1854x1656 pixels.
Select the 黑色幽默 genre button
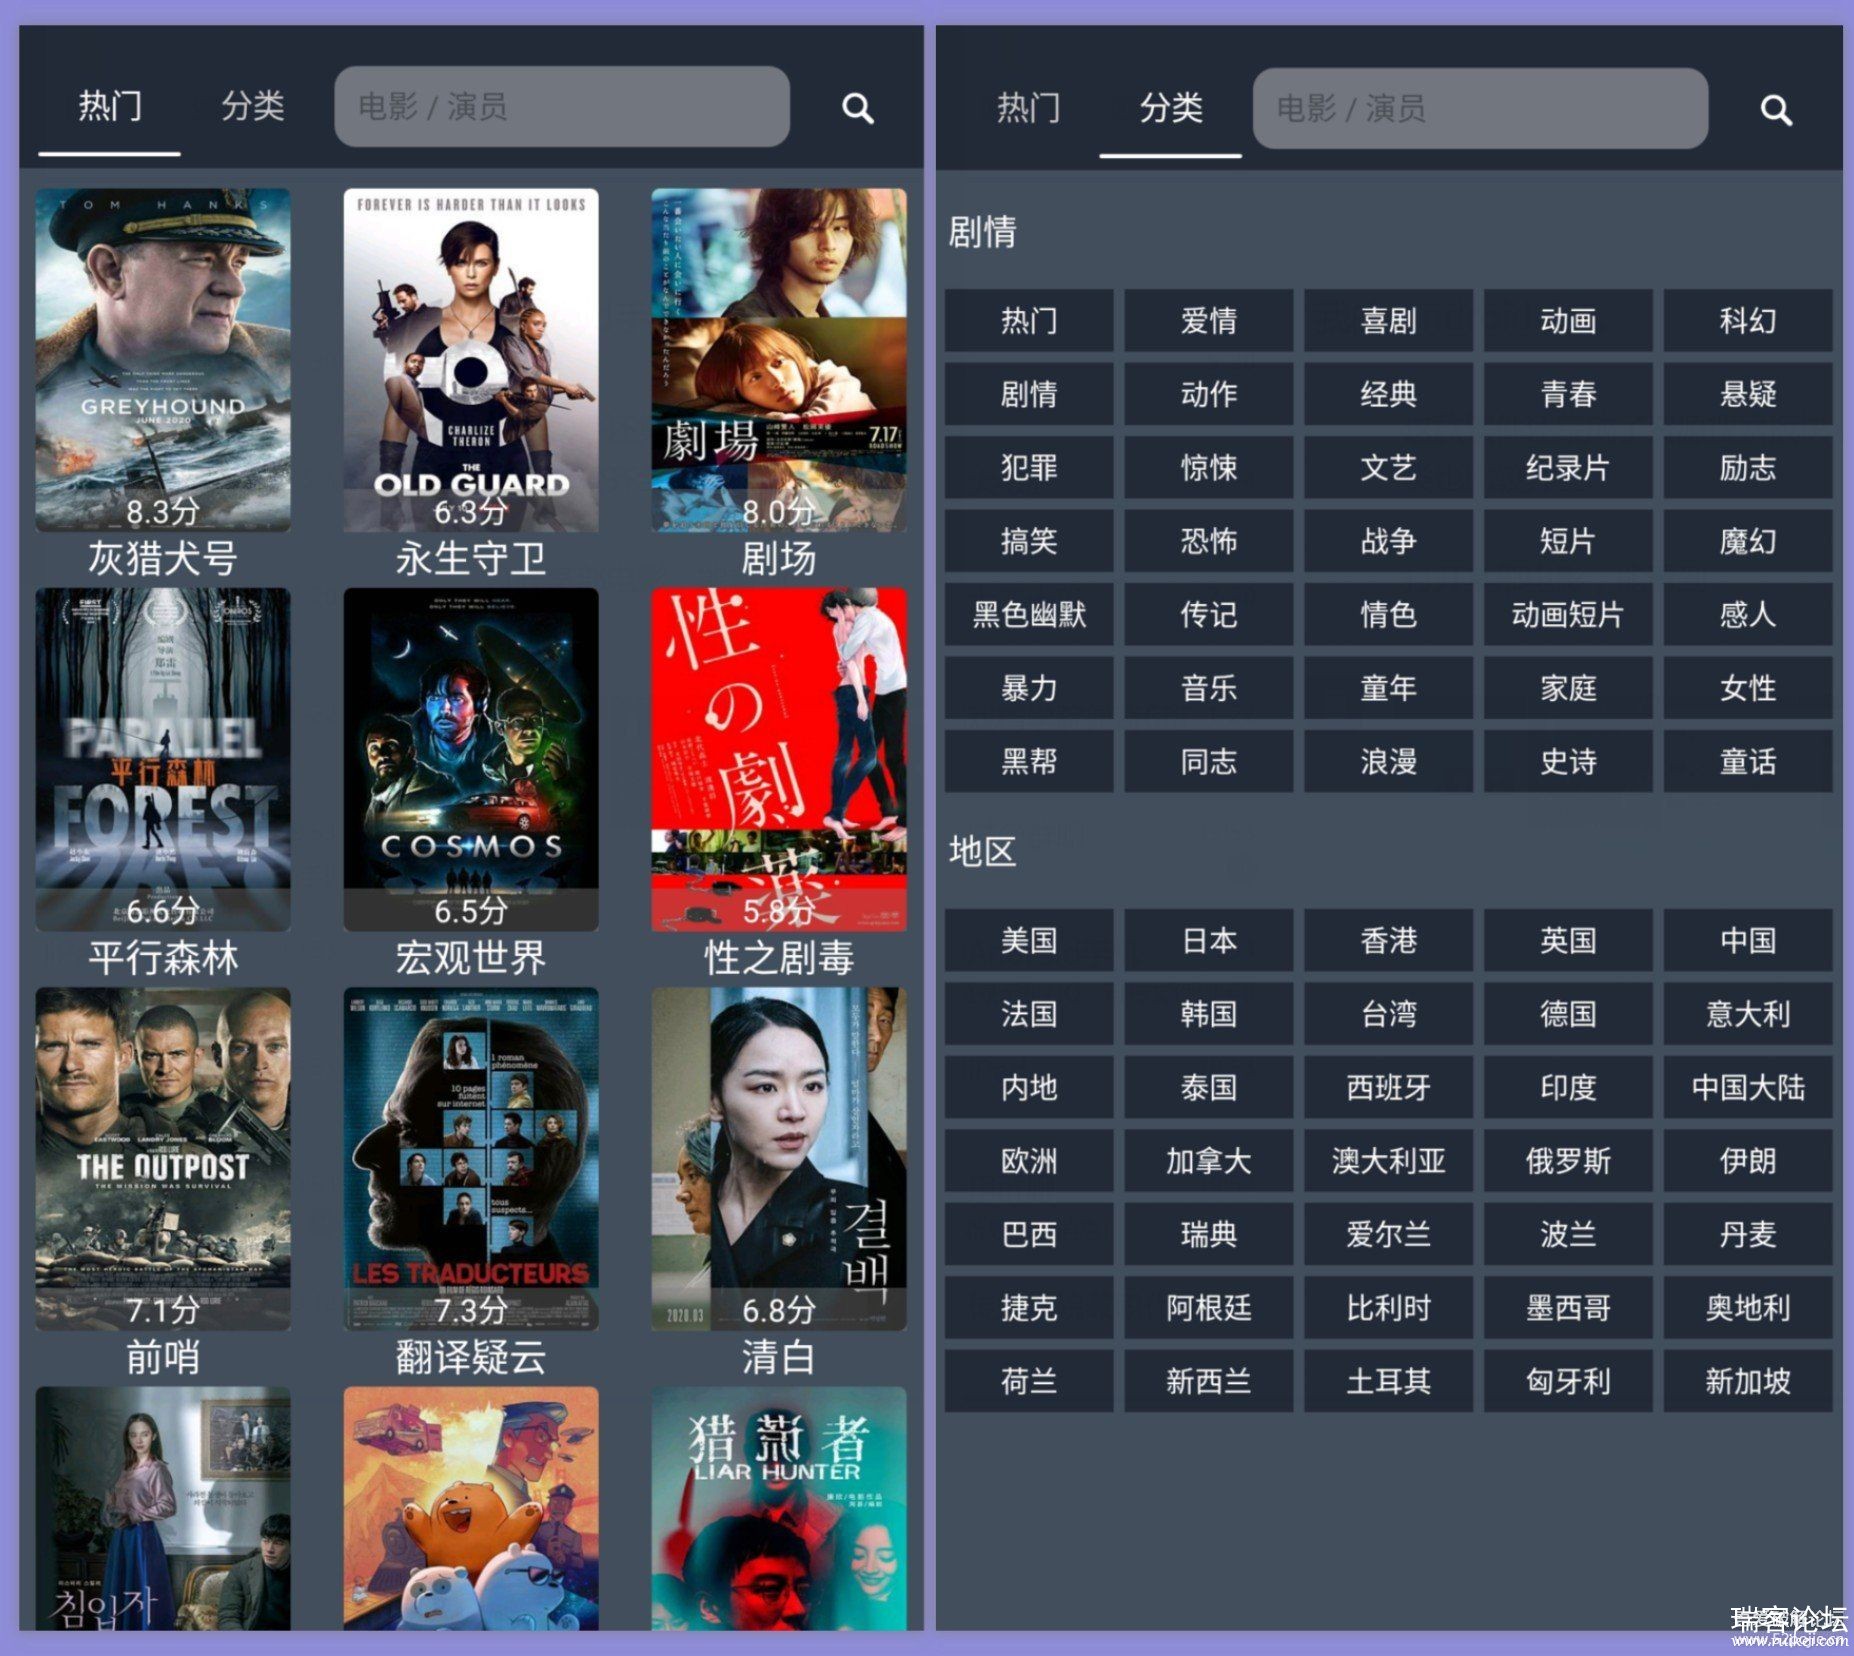[1029, 615]
